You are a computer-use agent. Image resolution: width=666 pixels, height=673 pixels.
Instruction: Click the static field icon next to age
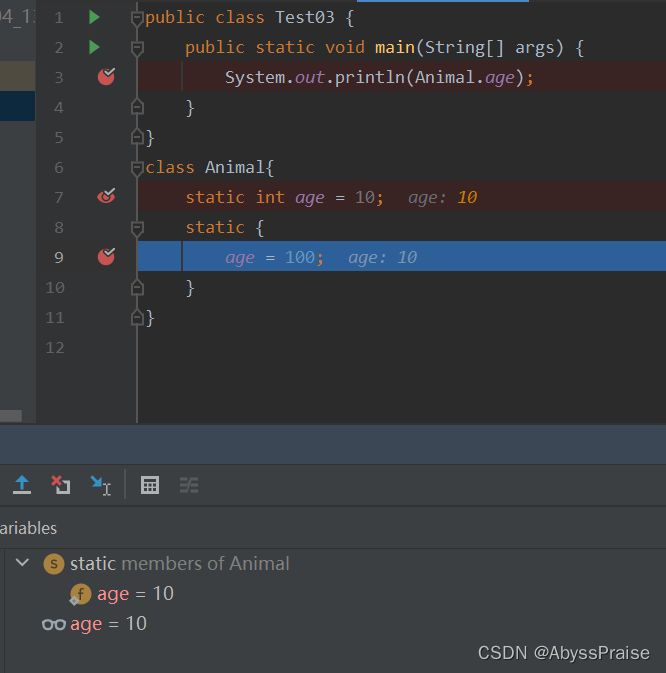coord(80,594)
